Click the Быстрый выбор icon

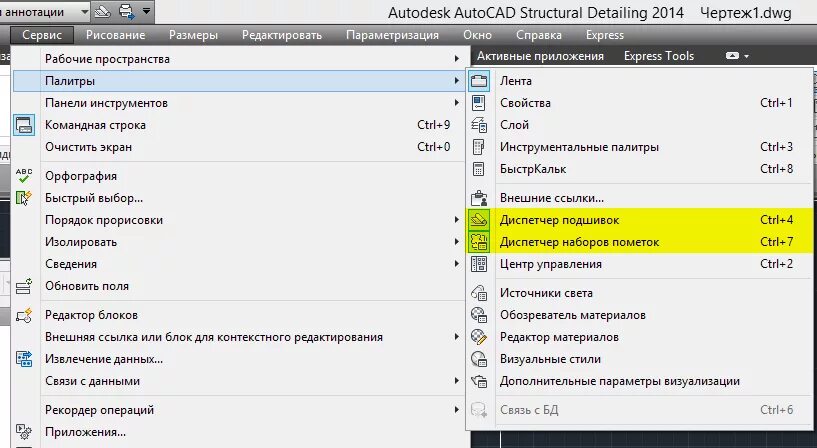click(24, 198)
